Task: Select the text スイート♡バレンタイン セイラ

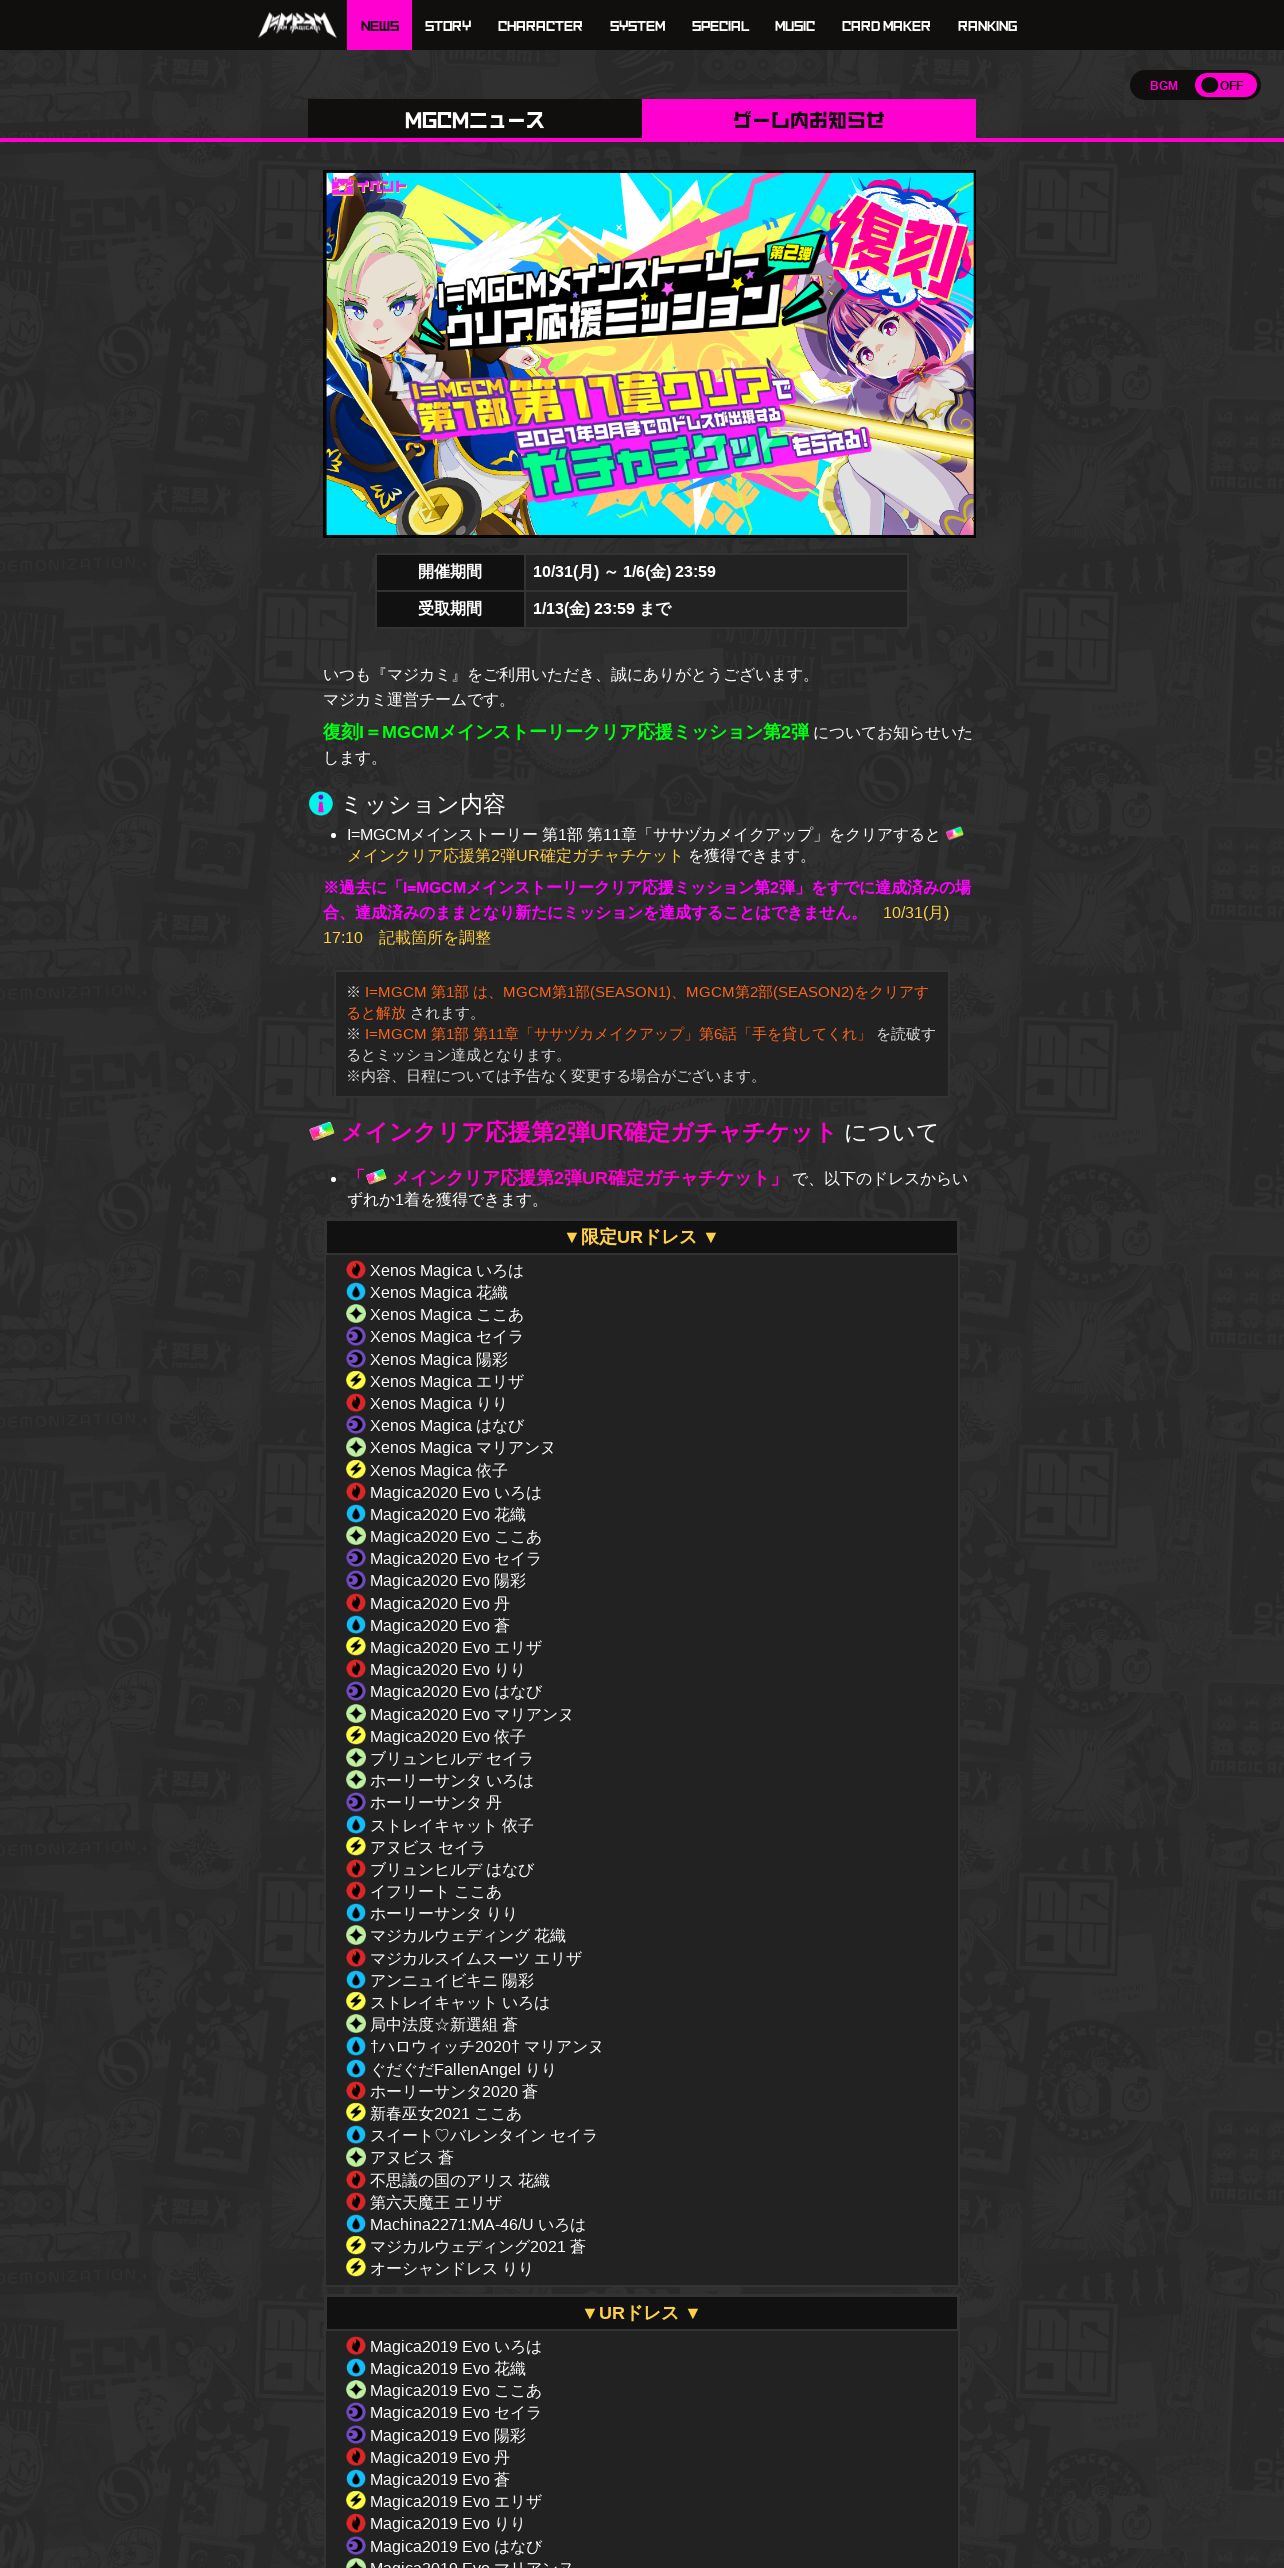Action: coord(483,2135)
